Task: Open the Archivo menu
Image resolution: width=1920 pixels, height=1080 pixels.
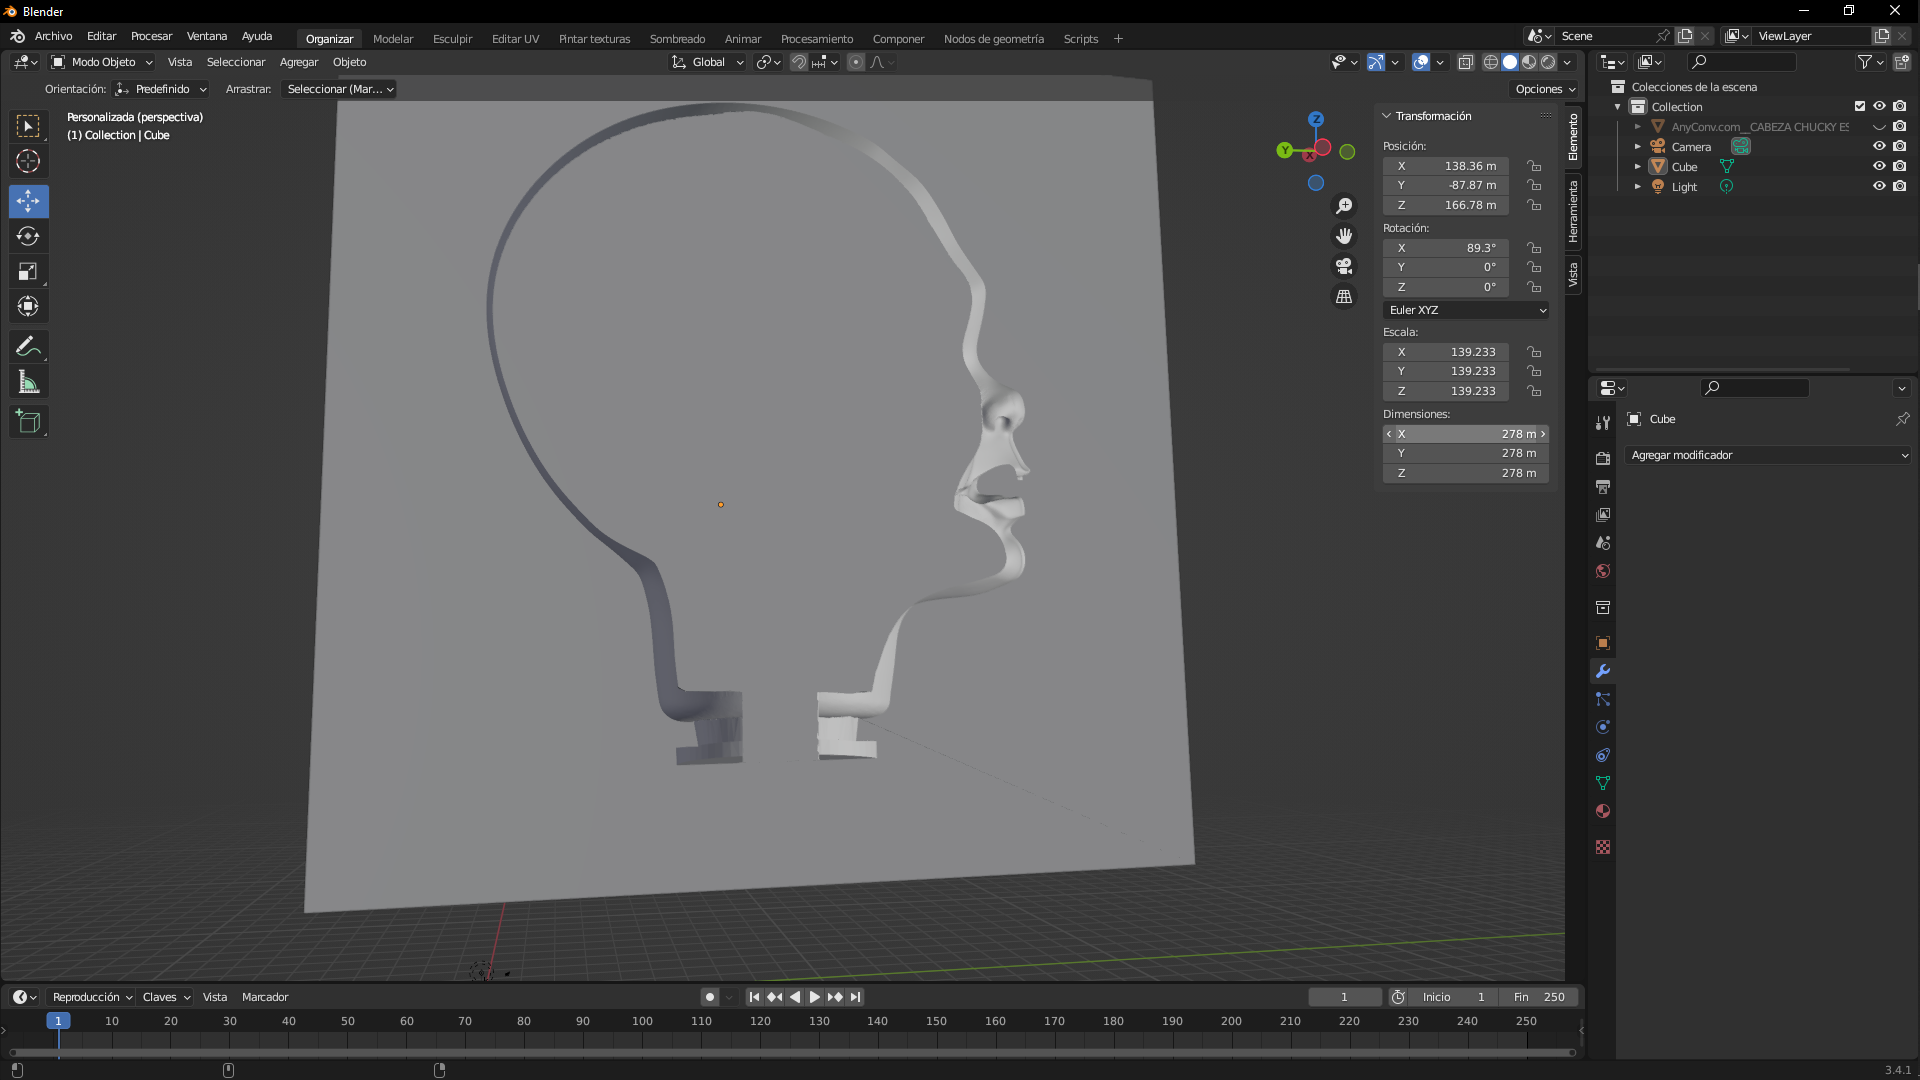Action: (53, 36)
